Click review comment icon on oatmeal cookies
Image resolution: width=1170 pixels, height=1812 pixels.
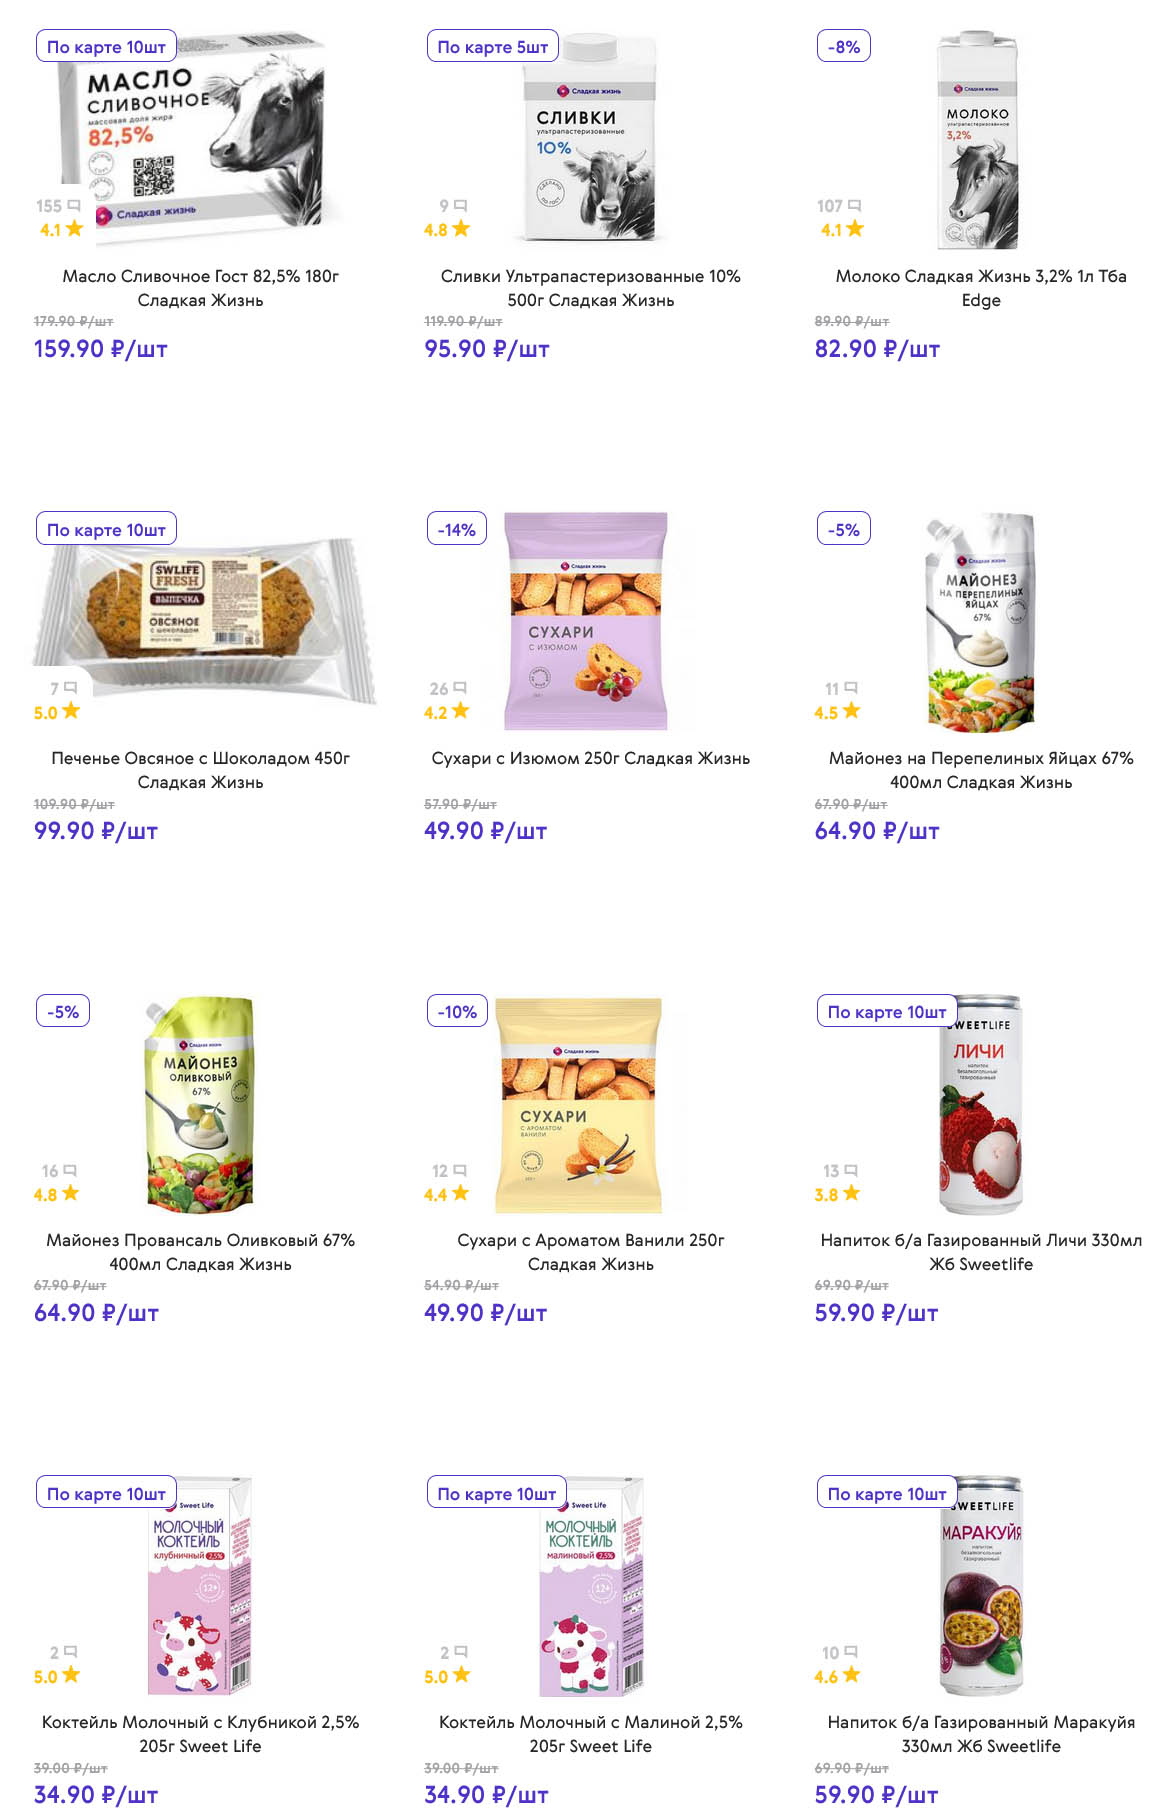[x=70, y=688]
